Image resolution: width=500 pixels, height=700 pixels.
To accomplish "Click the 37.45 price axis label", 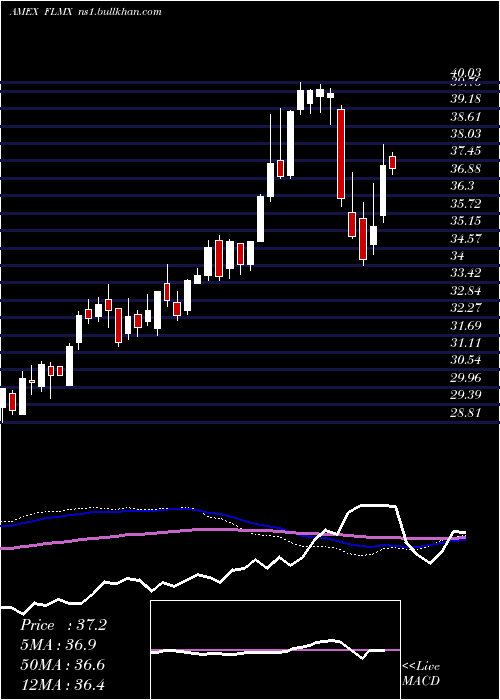I will pyautogui.click(x=465, y=151).
